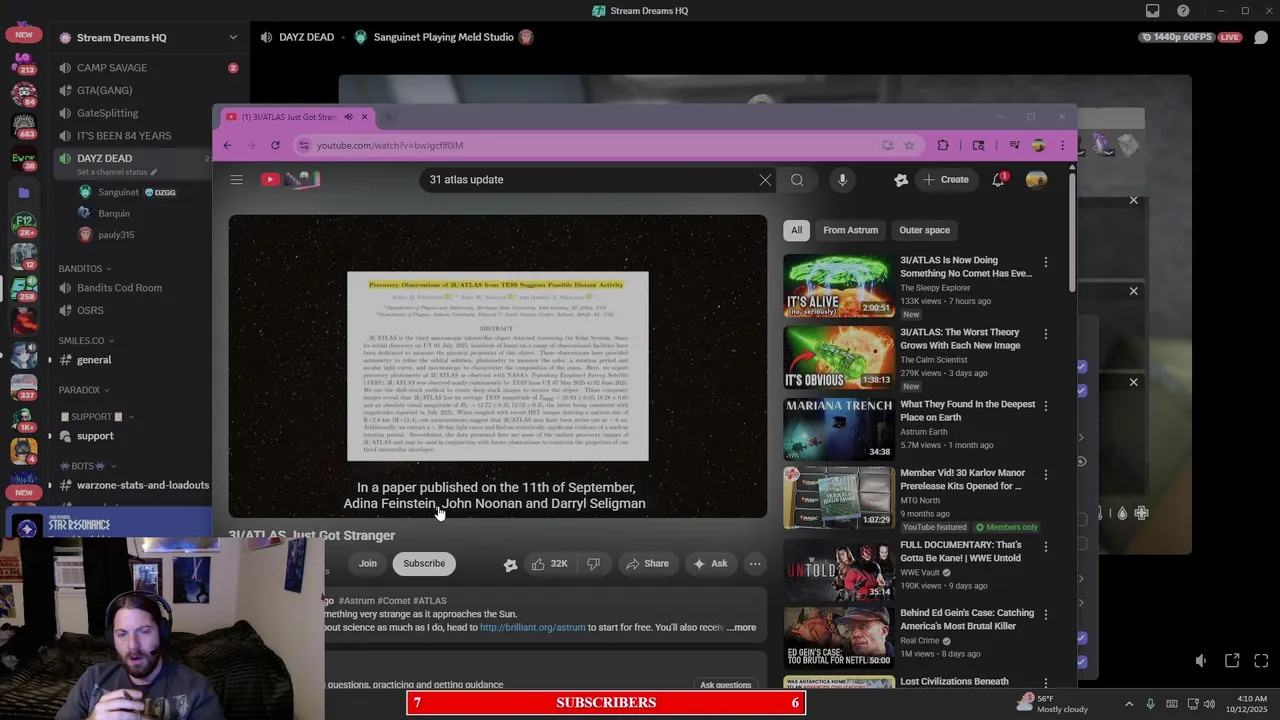1280x720 pixels.
Task: Dislike the video
Action: pos(593,564)
